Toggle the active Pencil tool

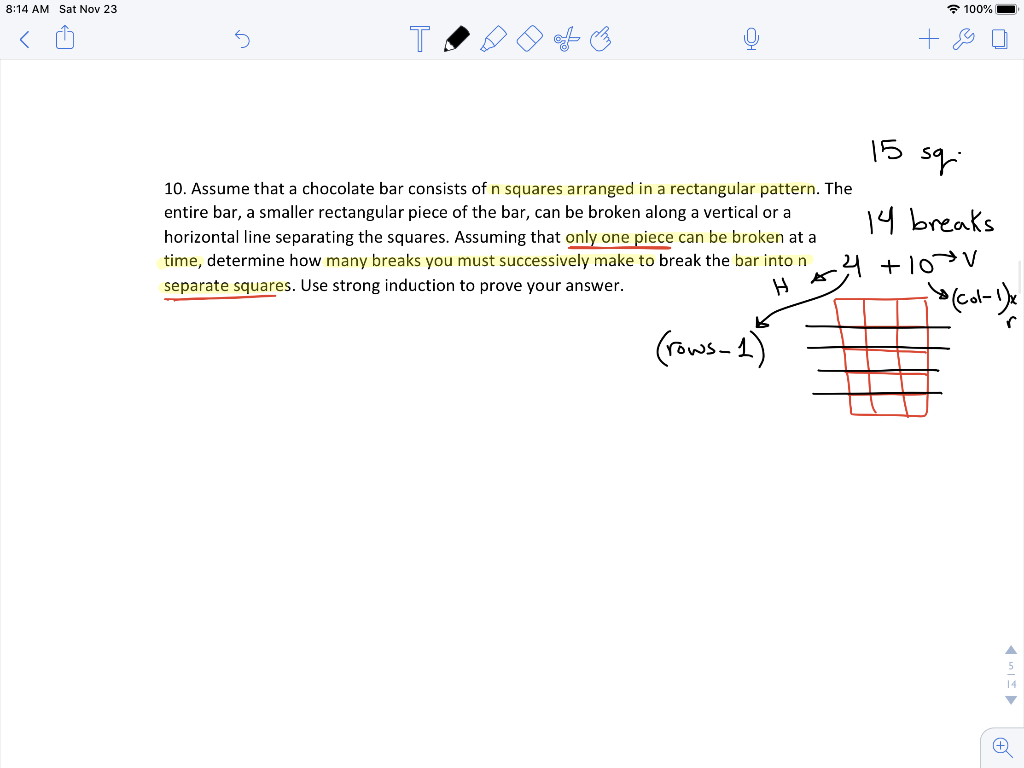457,39
